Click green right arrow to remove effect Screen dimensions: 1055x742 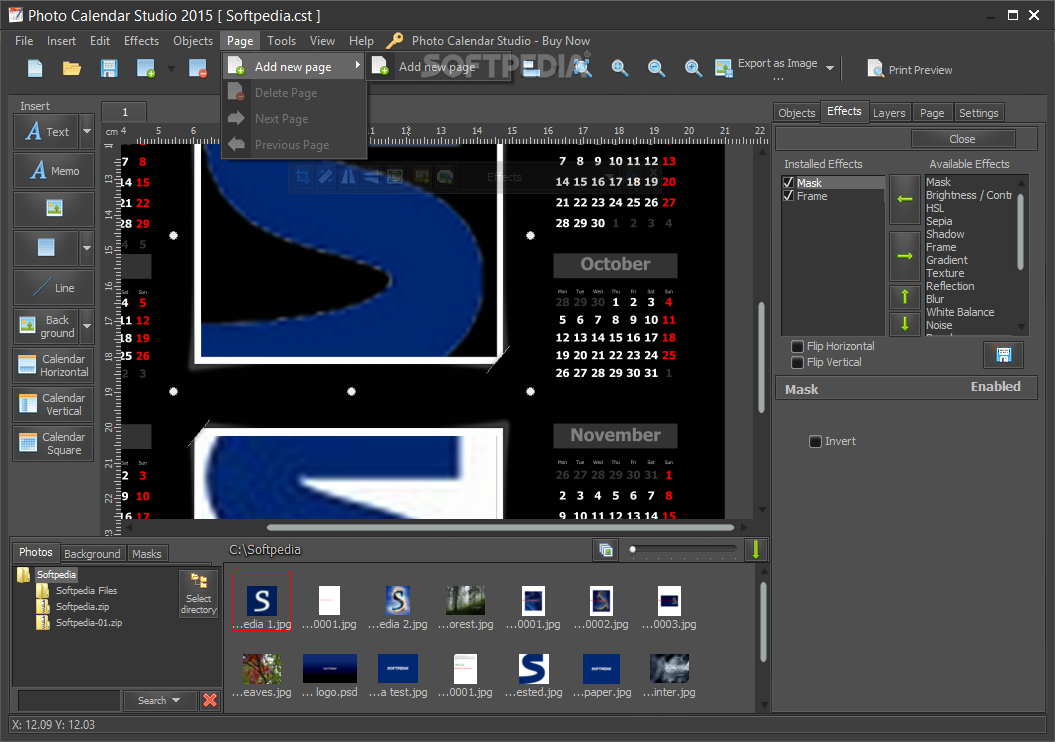905,256
